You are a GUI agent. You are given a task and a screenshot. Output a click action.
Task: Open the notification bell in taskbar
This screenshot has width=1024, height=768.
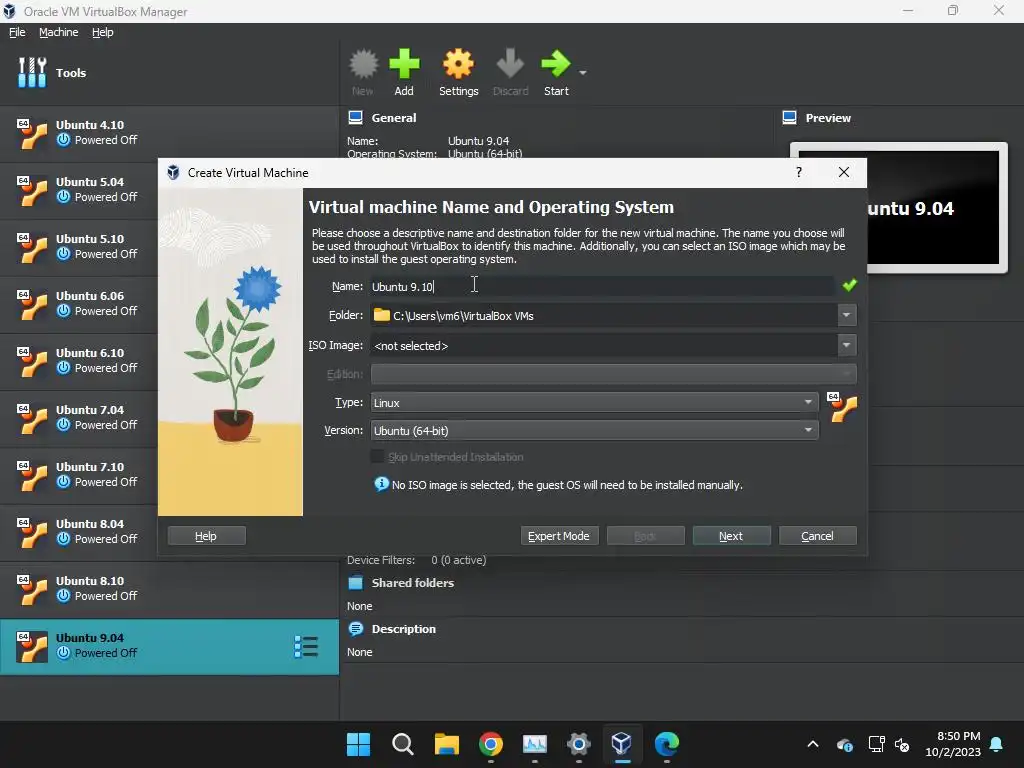tap(997, 744)
